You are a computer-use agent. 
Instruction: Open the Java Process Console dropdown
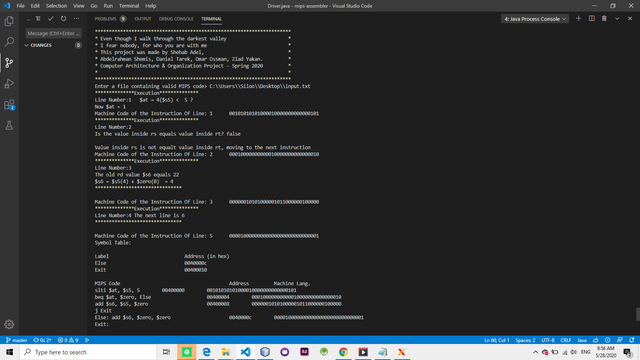point(535,19)
